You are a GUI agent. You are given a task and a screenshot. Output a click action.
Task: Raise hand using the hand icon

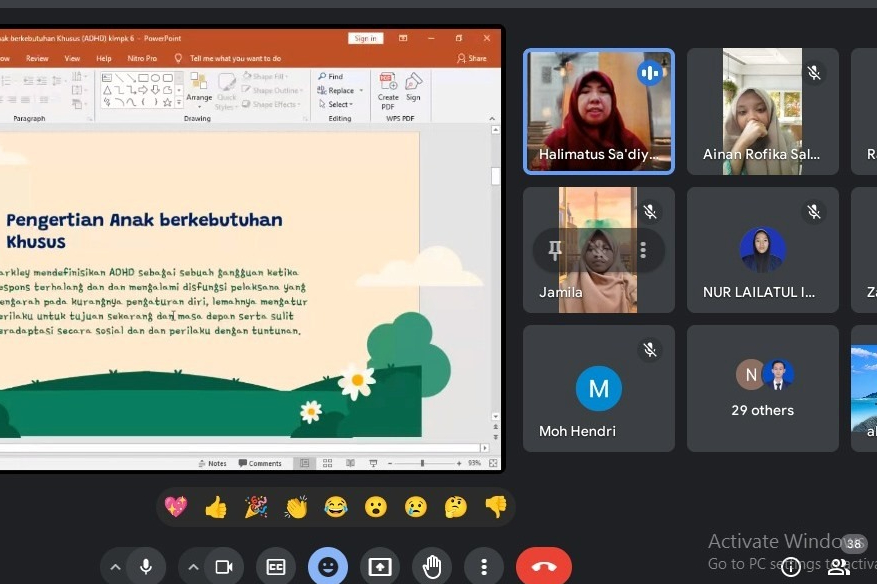[x=431, y=565]
